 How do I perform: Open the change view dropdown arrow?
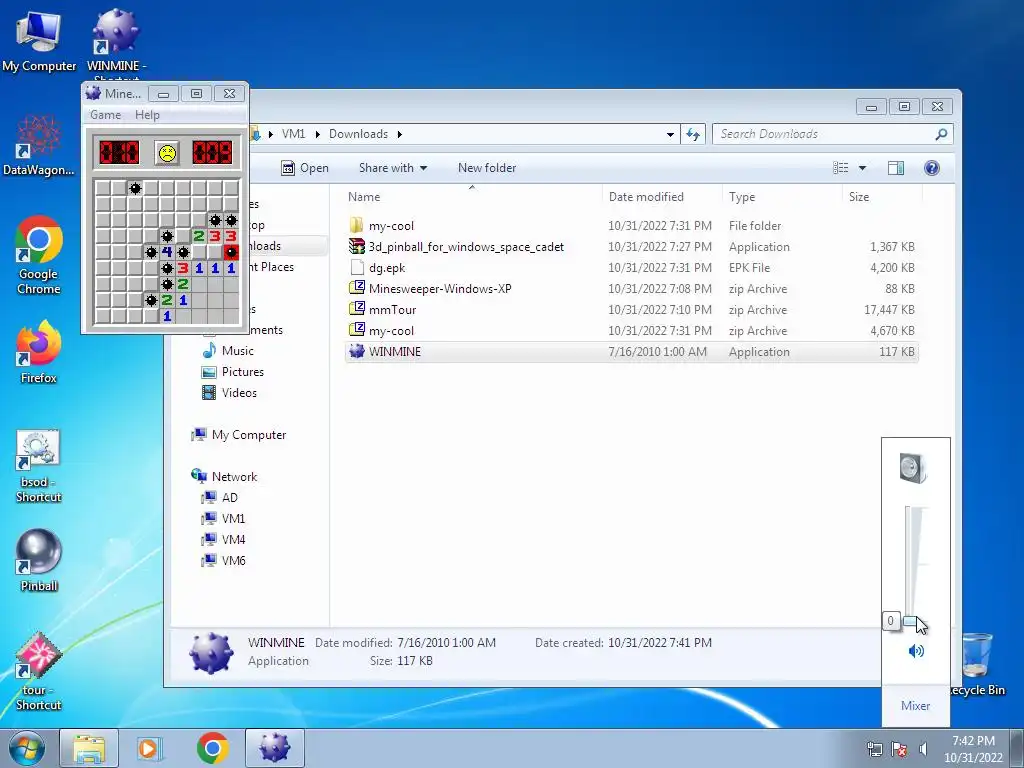point(862,168)
